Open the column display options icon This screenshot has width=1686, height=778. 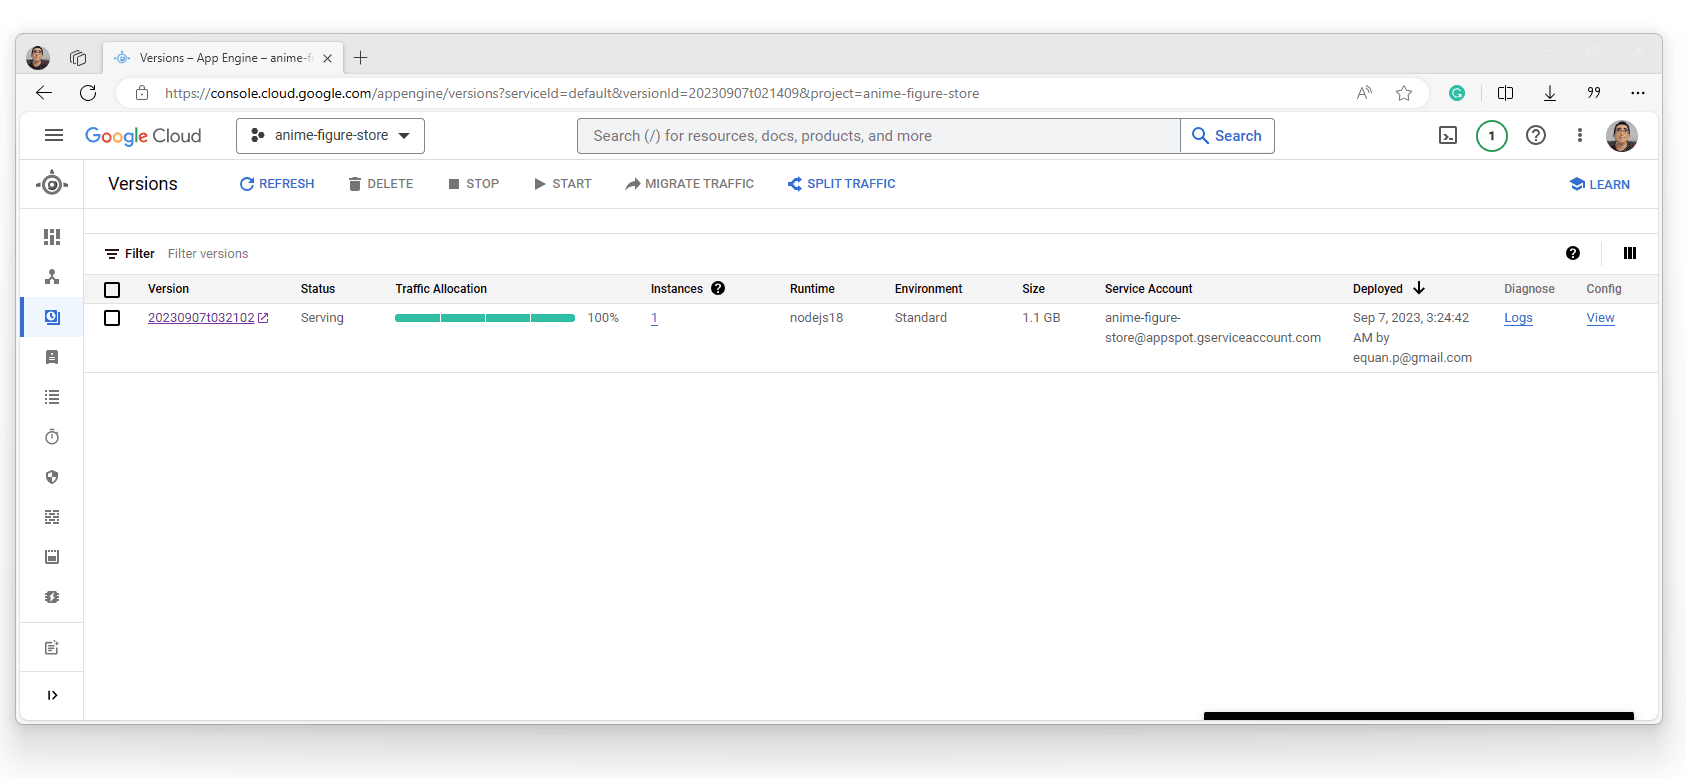[x=1630, y=253]
